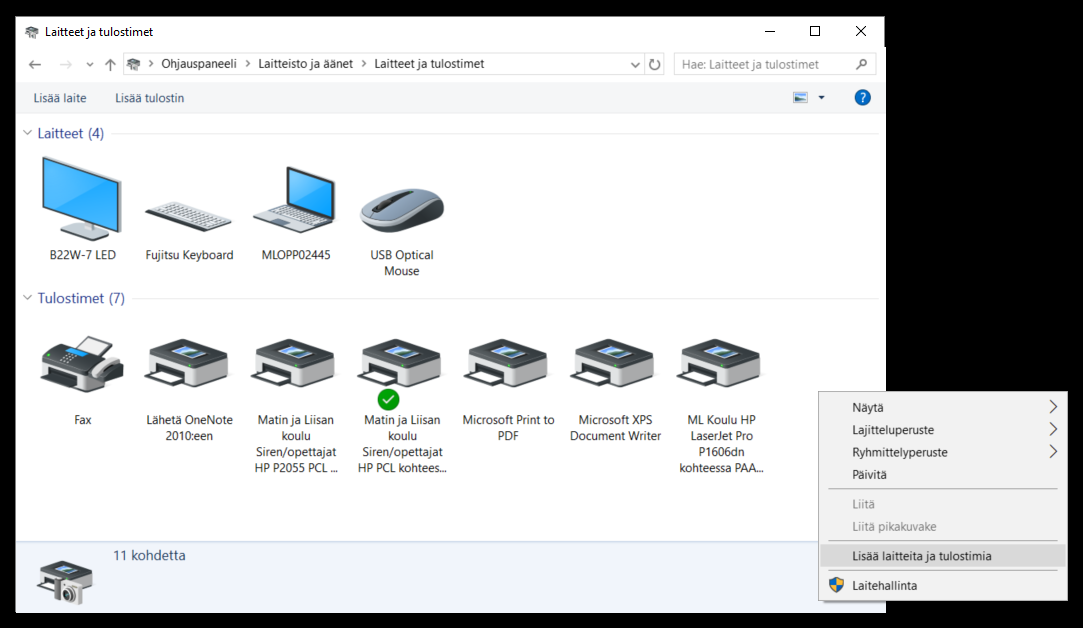1083x628 pixels.
Task: Click the view options icon
Action: tap(800, 97)
